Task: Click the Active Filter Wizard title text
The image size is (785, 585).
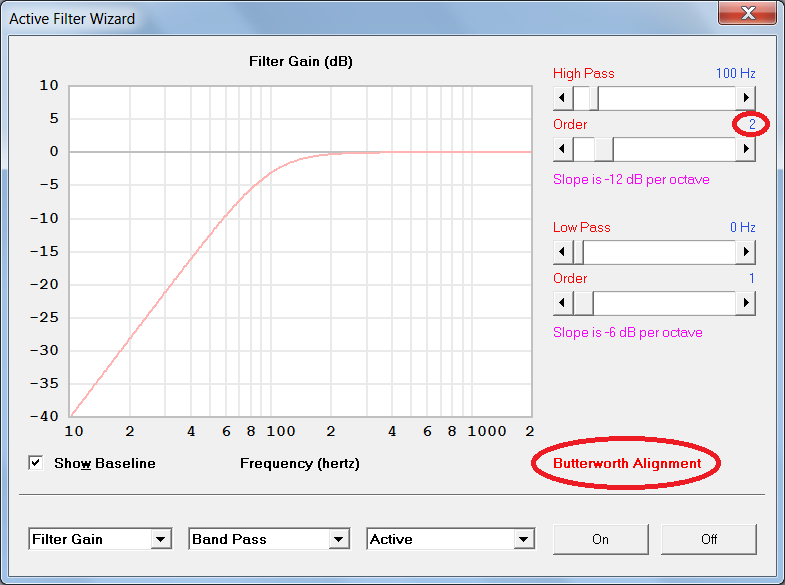Action: click(72, 19)
